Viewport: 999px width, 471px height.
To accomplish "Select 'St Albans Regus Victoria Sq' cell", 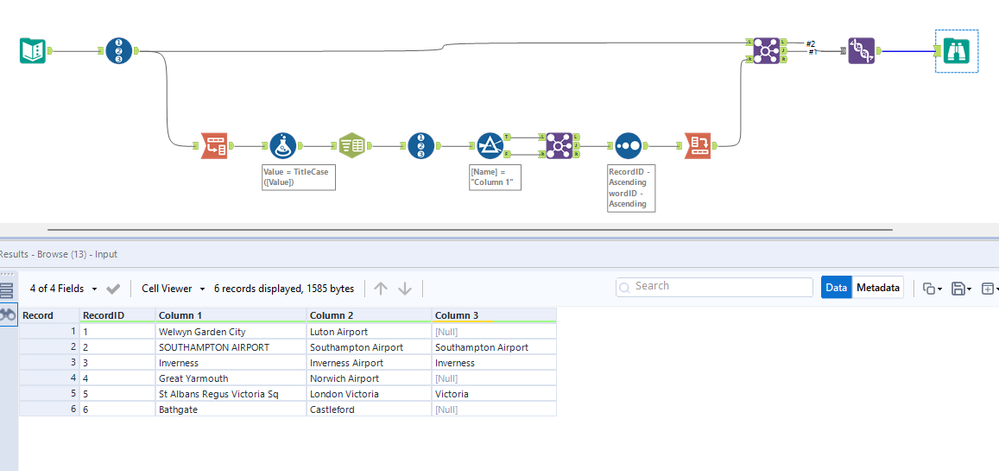I will point(231,394).
